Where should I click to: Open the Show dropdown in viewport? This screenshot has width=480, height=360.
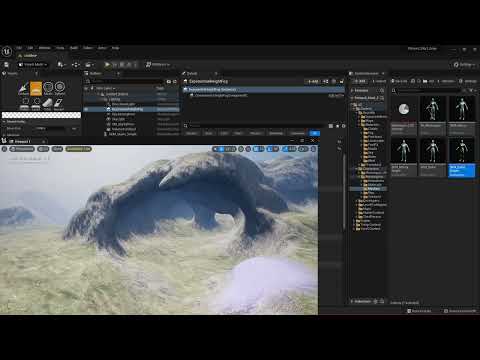(57, 149)
